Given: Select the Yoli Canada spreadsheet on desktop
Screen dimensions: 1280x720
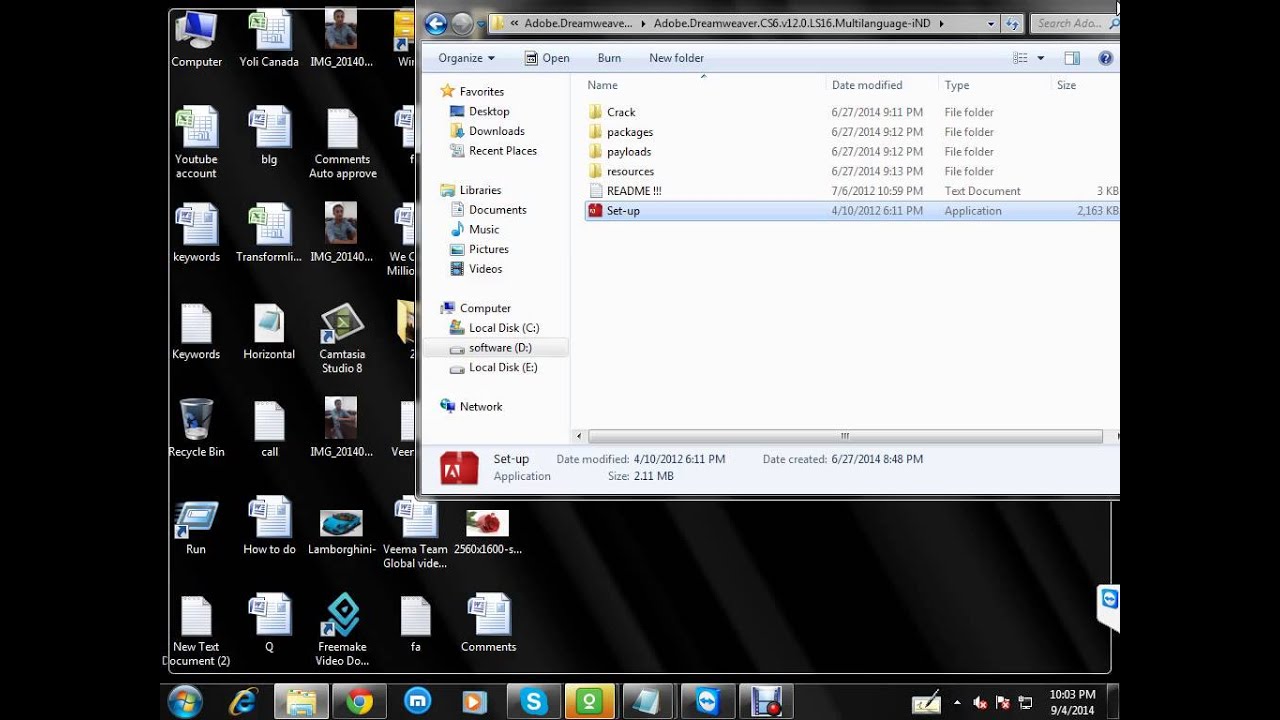Looking at the screenshot, I should (269, 40).
